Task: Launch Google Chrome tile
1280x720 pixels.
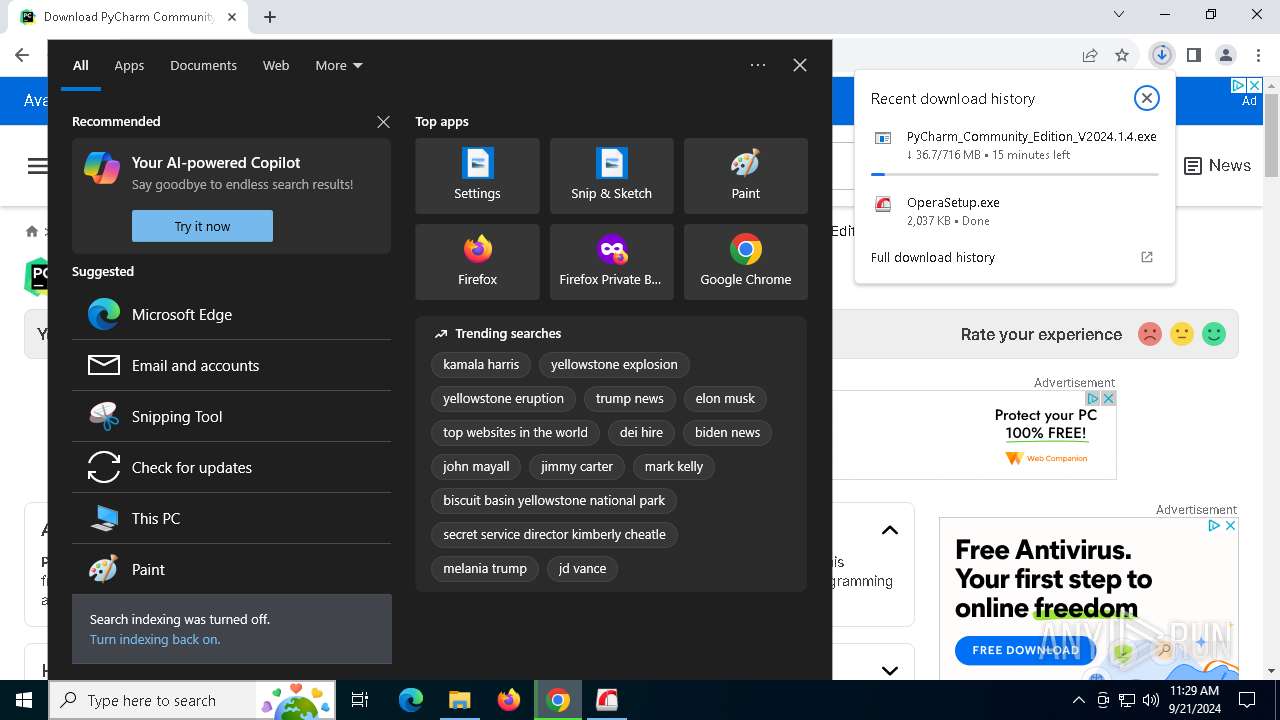Action: tap(745, 262)
